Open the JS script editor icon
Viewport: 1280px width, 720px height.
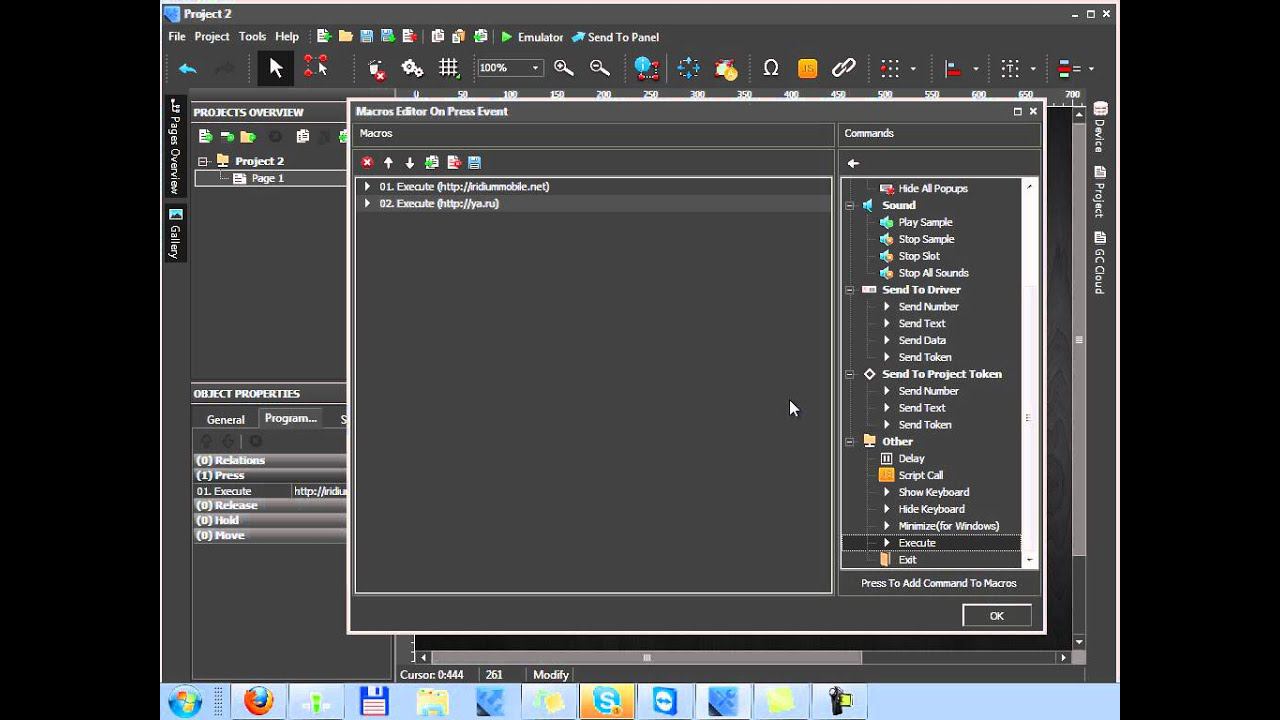807,68
